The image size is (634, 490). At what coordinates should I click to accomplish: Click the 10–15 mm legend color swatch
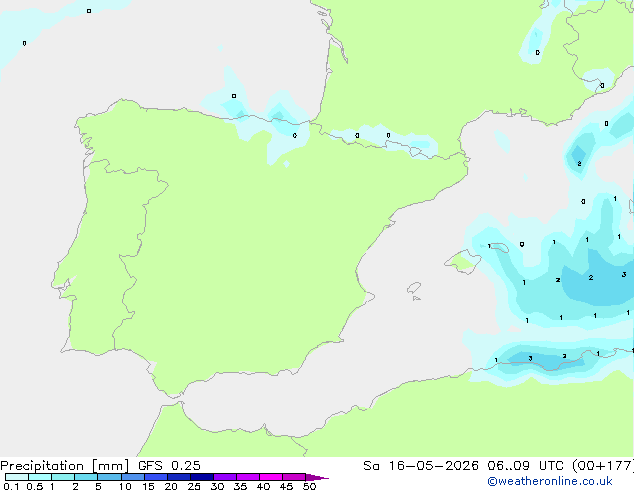pos(133,477)
